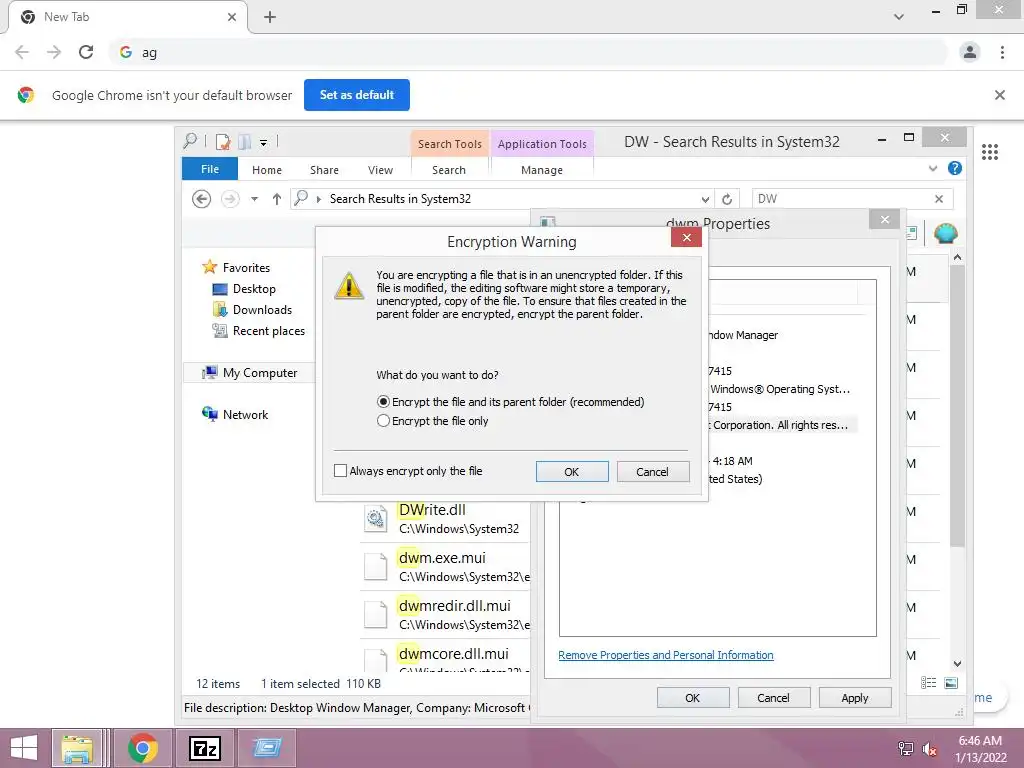Open File Explorer from taskbar
The height and width of the screenshot is (768, 1024).
(77, 748)
